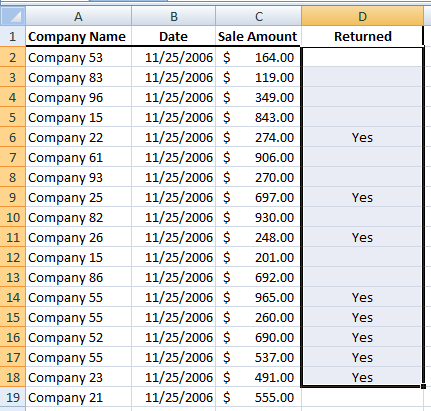This screenshot has height=411, width=431.
Task: Click the Company Name header cell
Action: [79, 36]
